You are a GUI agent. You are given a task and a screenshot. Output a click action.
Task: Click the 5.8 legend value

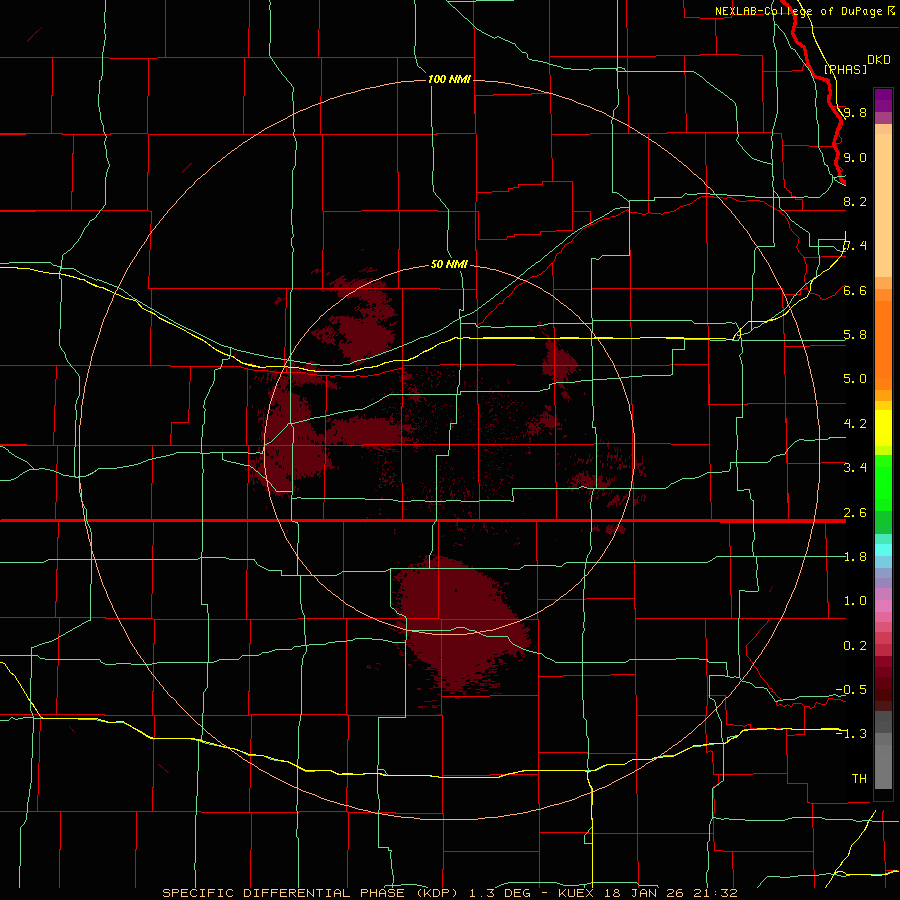click(855, 335)
